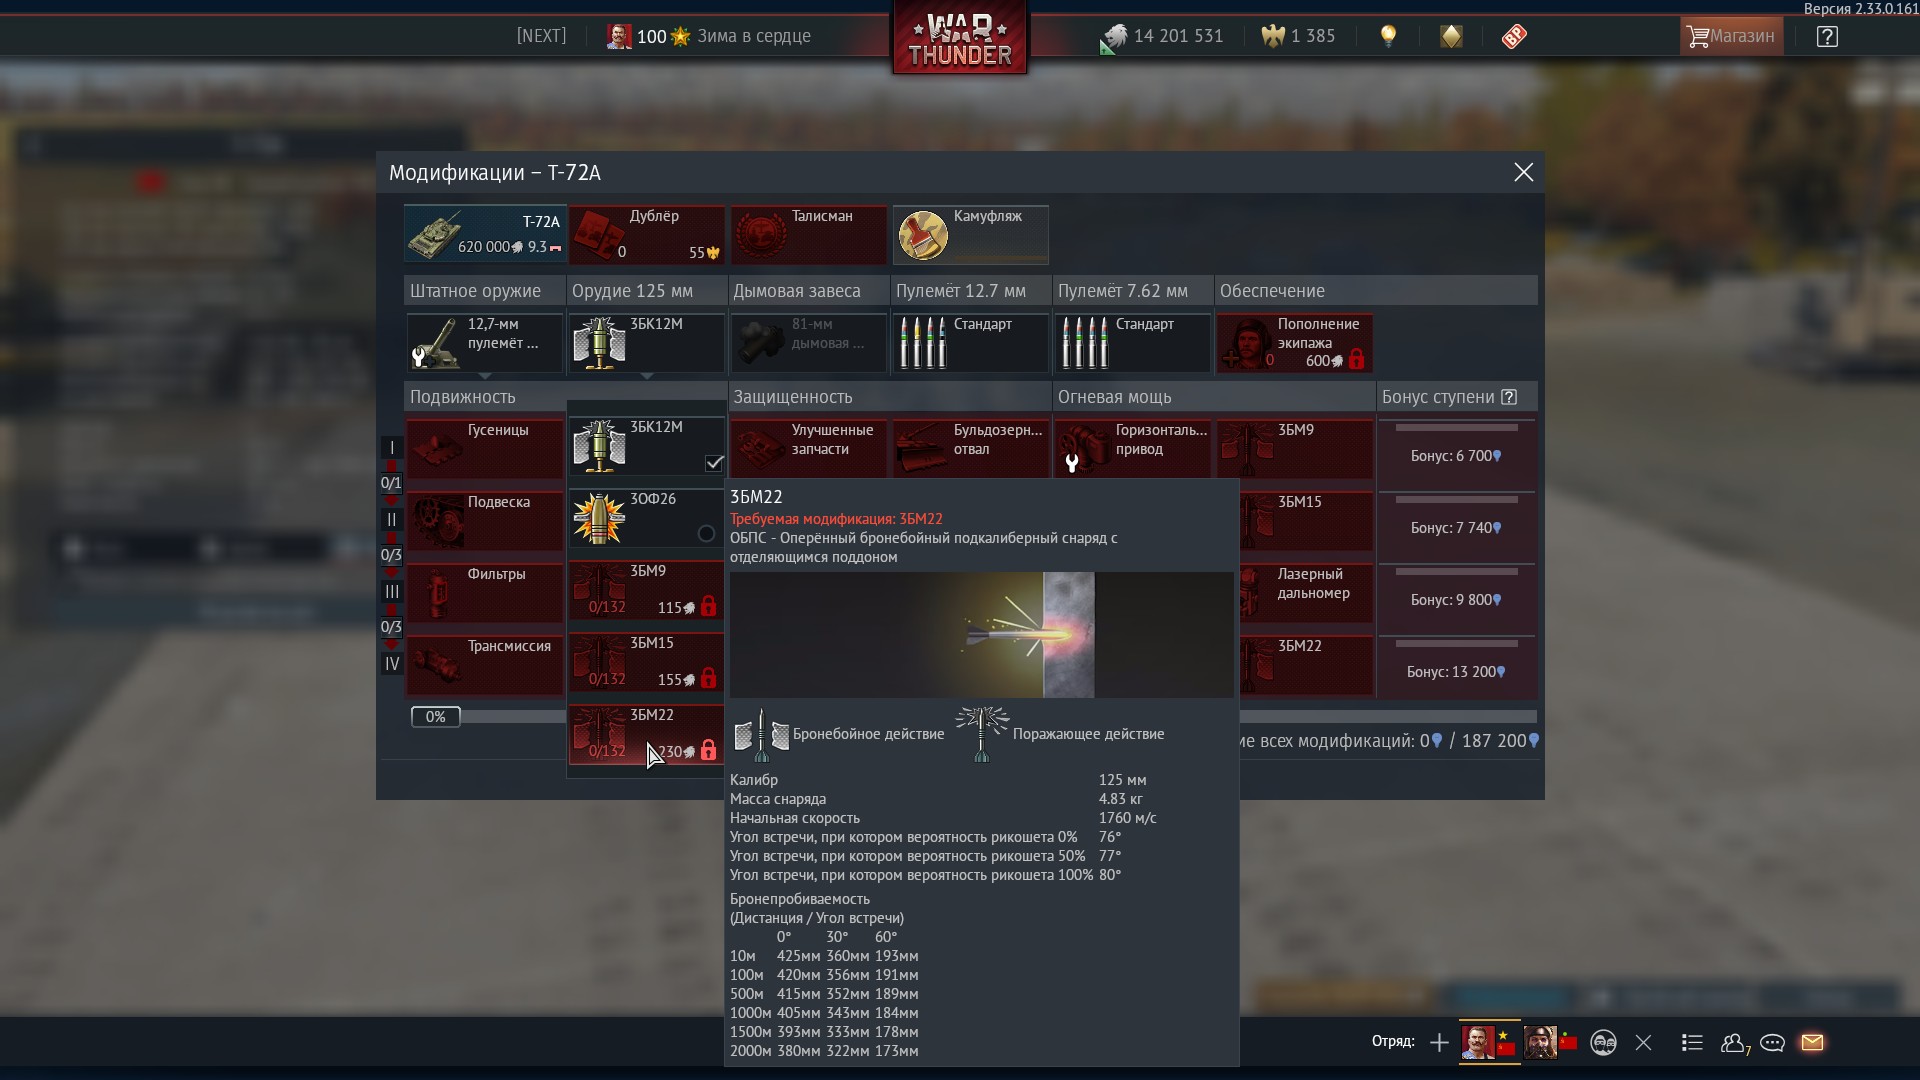
Task: Open the list menu icon
Action: [x=1692, y=1043]
